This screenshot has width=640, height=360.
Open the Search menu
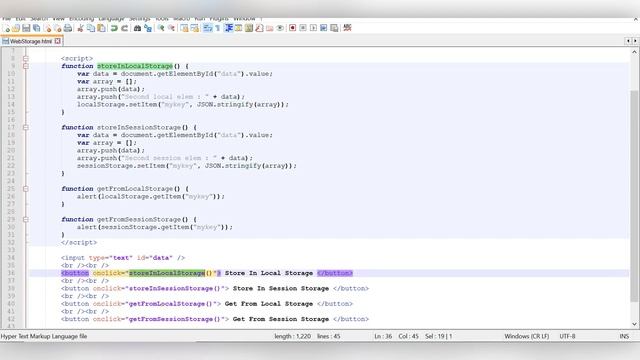pos(39,19)
